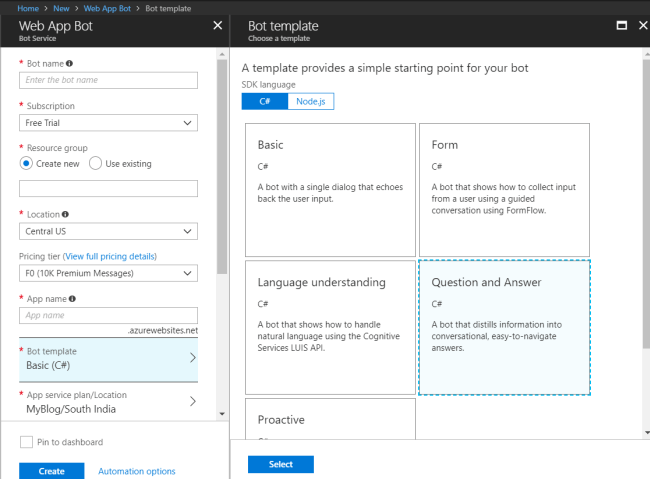Select the Use existing radio button

96,164
